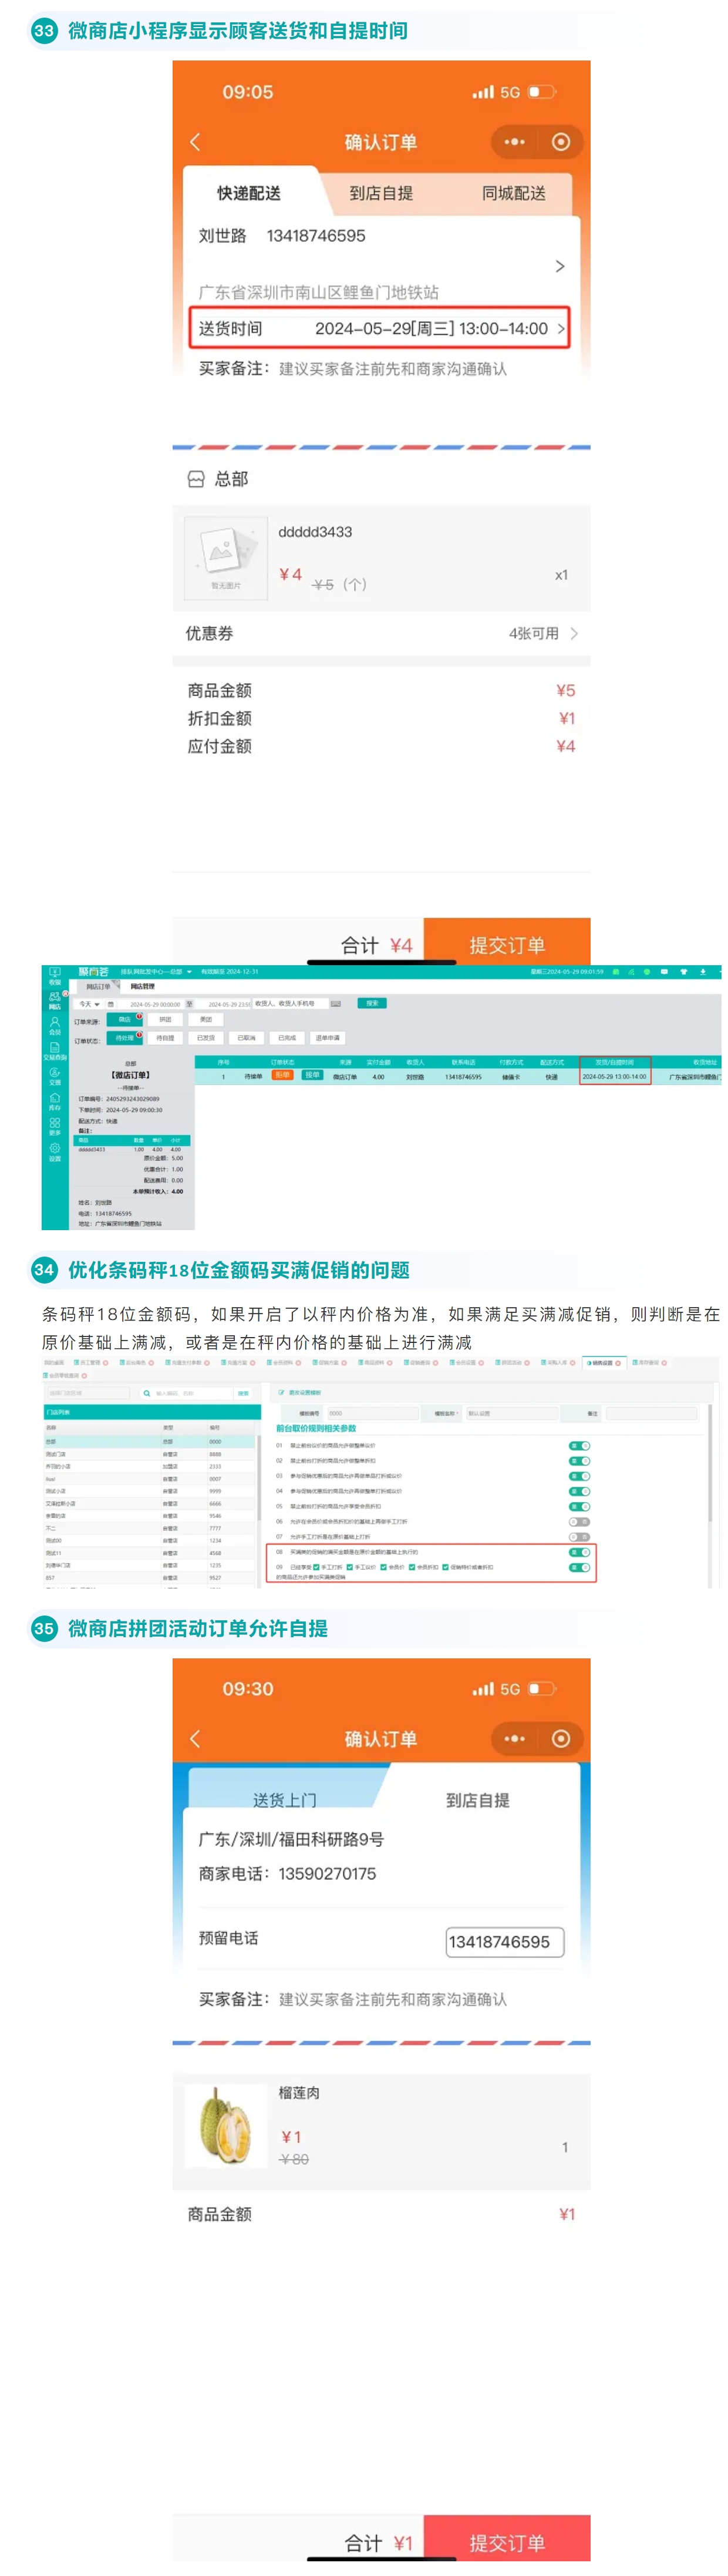Open the 送货时间 delivery time selector
The height and width of the screenshot is (2576, 728).
tap(380, 328)
